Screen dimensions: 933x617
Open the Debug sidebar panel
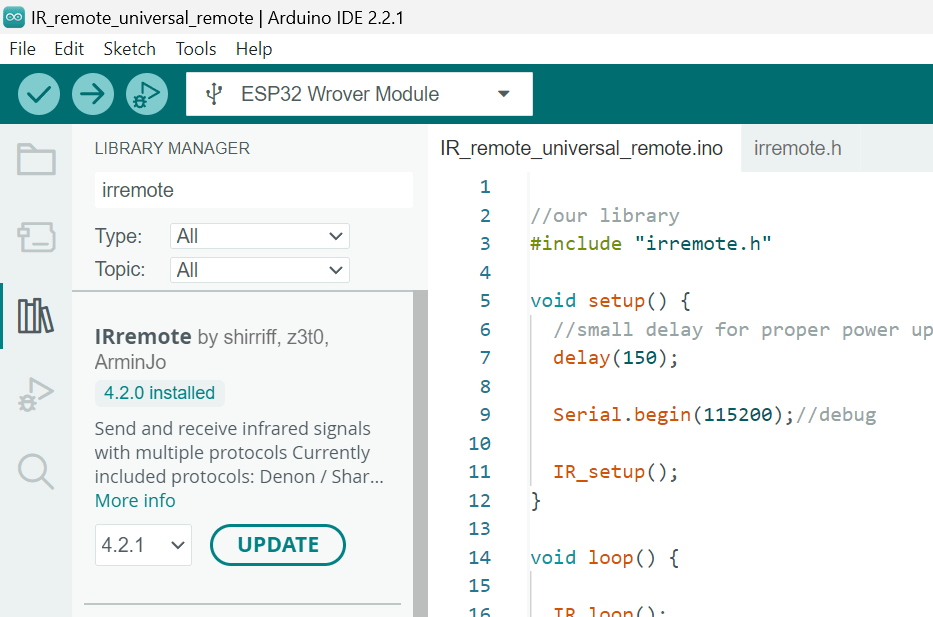pos(35,394)
